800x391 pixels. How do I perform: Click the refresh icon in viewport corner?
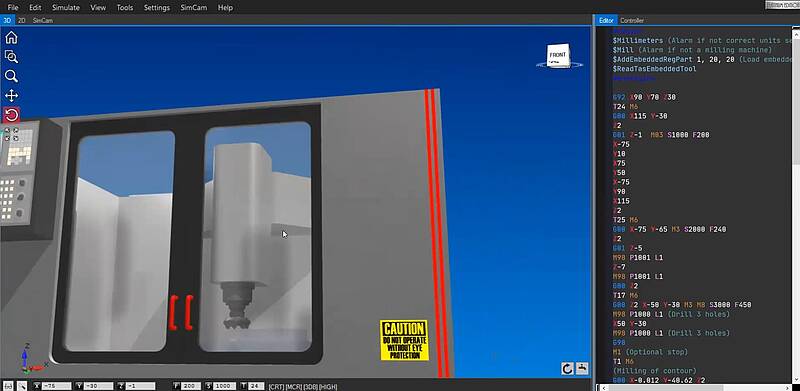click(x=567, y=369)
